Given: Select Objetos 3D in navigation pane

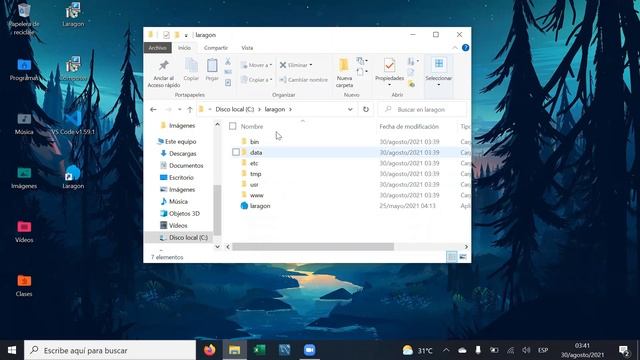Looking at the screenshot, I should coord(180,213).
